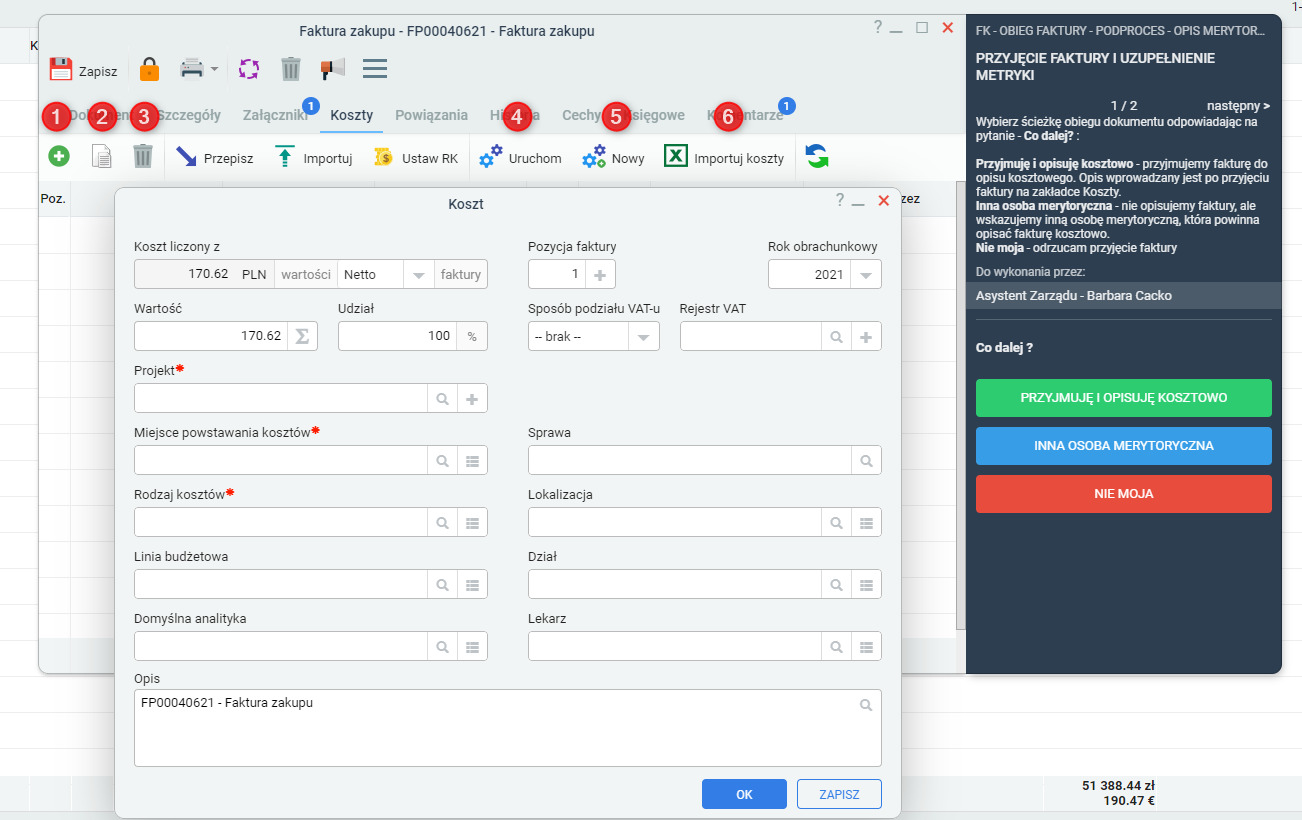Click Uruchom with the gears icon
1302x820 pixels.
(x=520, y=158)
